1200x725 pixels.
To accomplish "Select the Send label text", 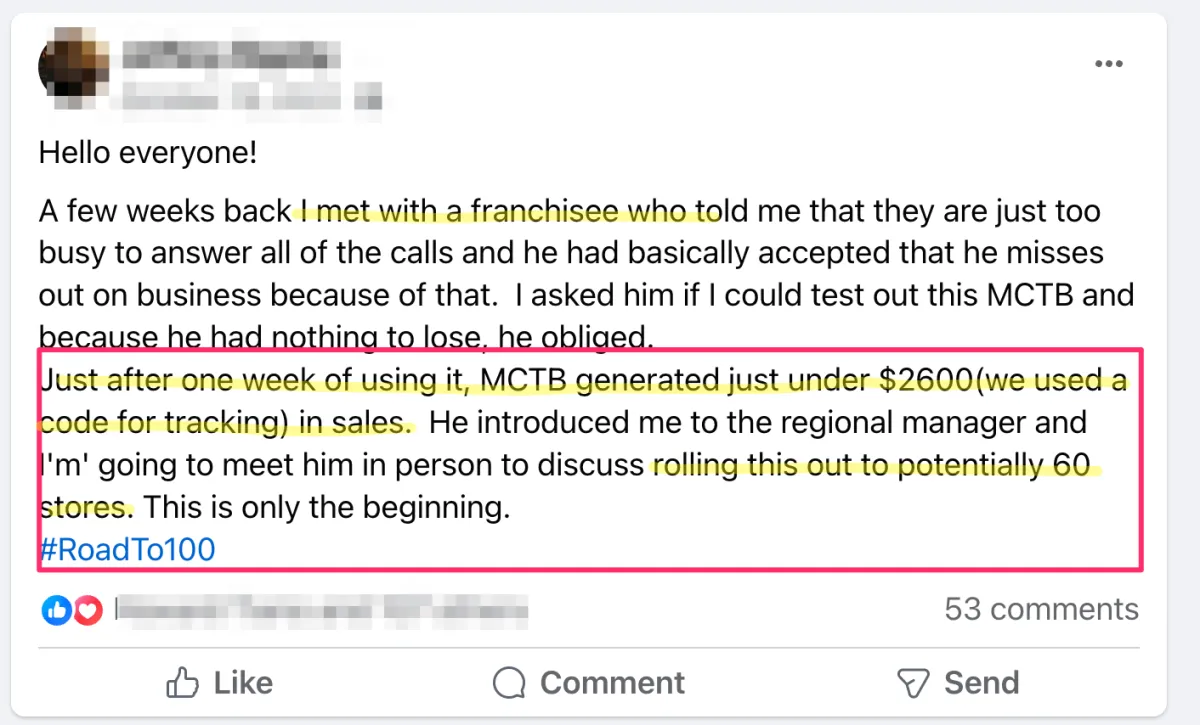I will (982, 683).
